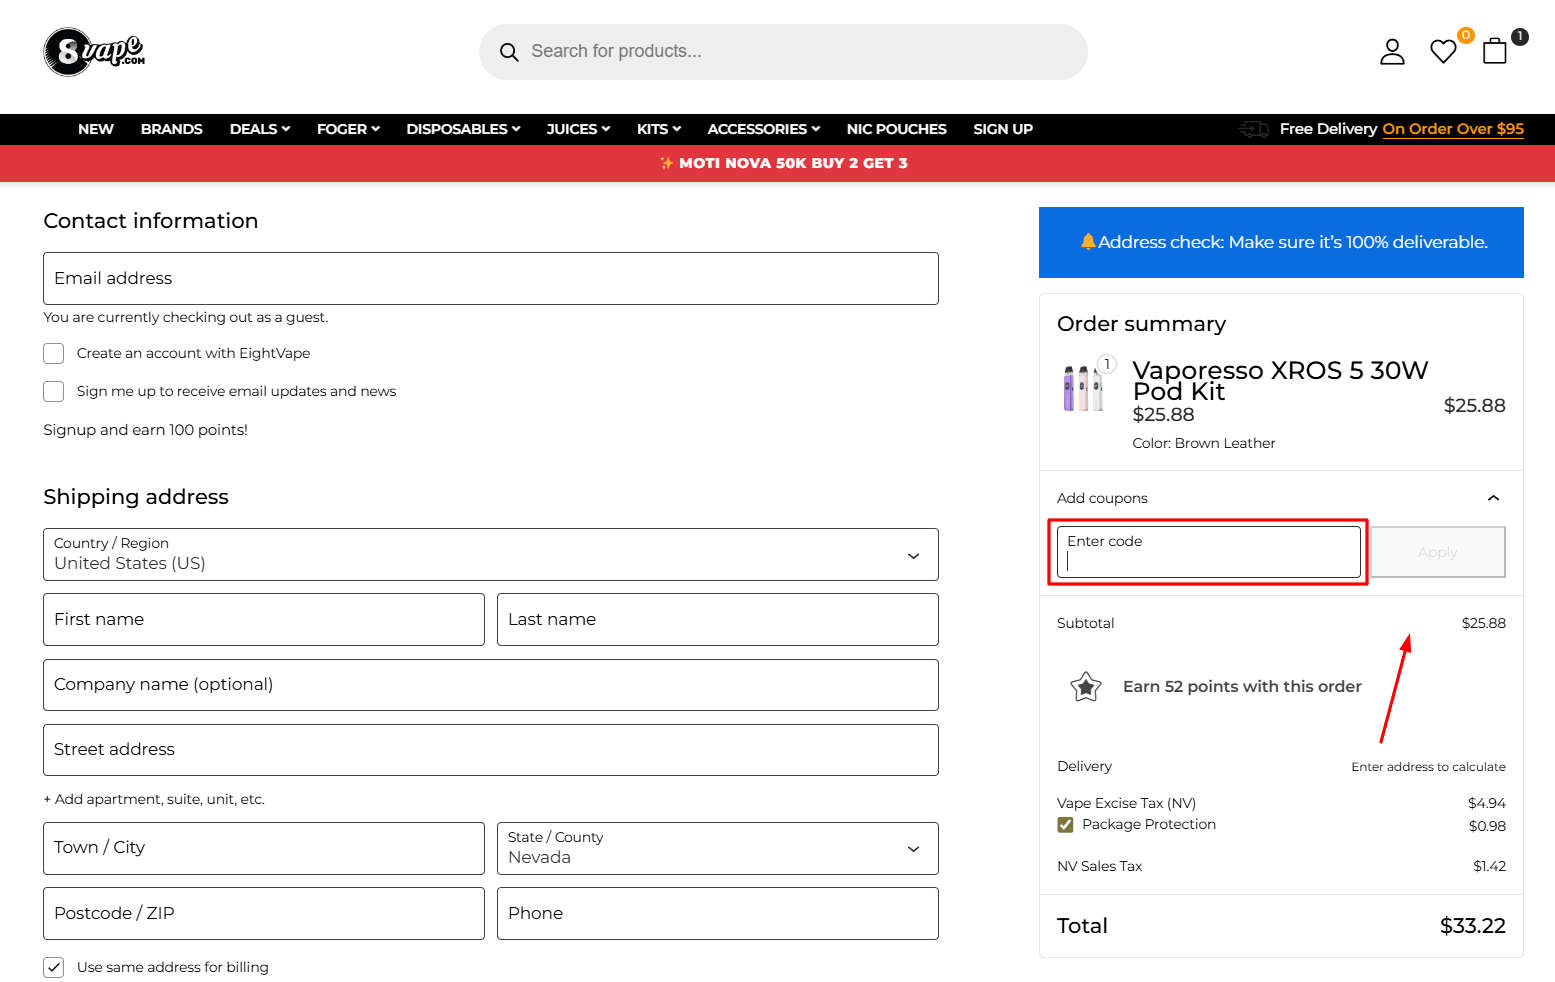Click the Email address field
The image size is (1555, 982).
[x=491, y=279]
